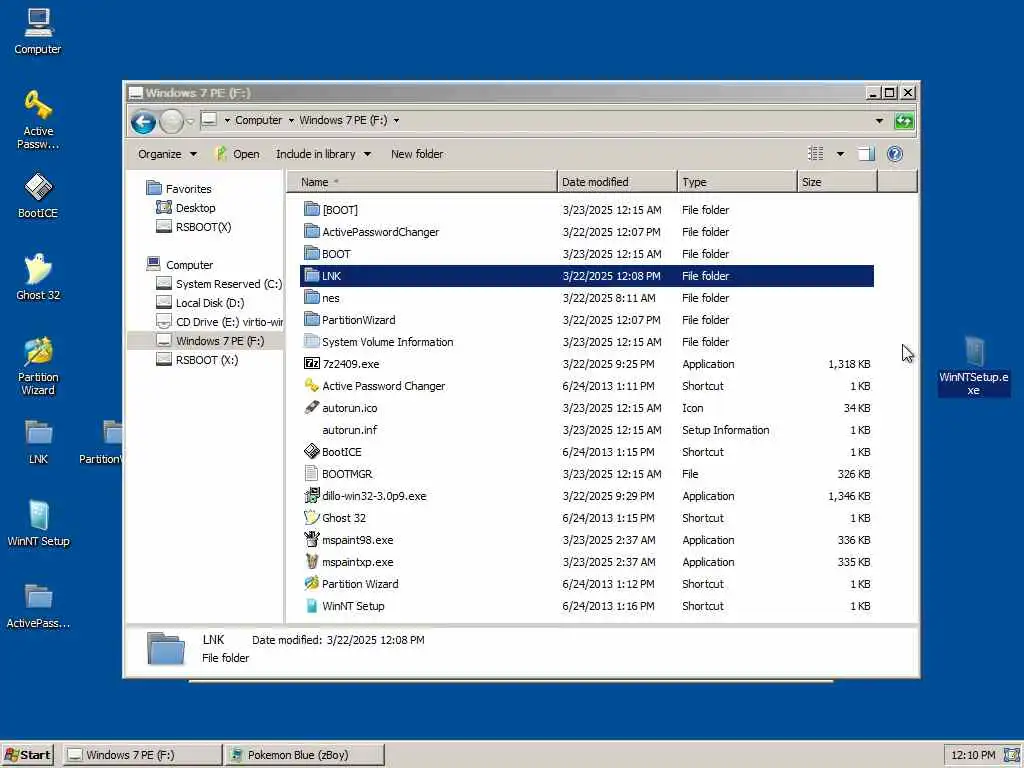Select Ghost 32 shortcut in file list
The width and height of the screenshot is (1024, 768).
point(334,518)
